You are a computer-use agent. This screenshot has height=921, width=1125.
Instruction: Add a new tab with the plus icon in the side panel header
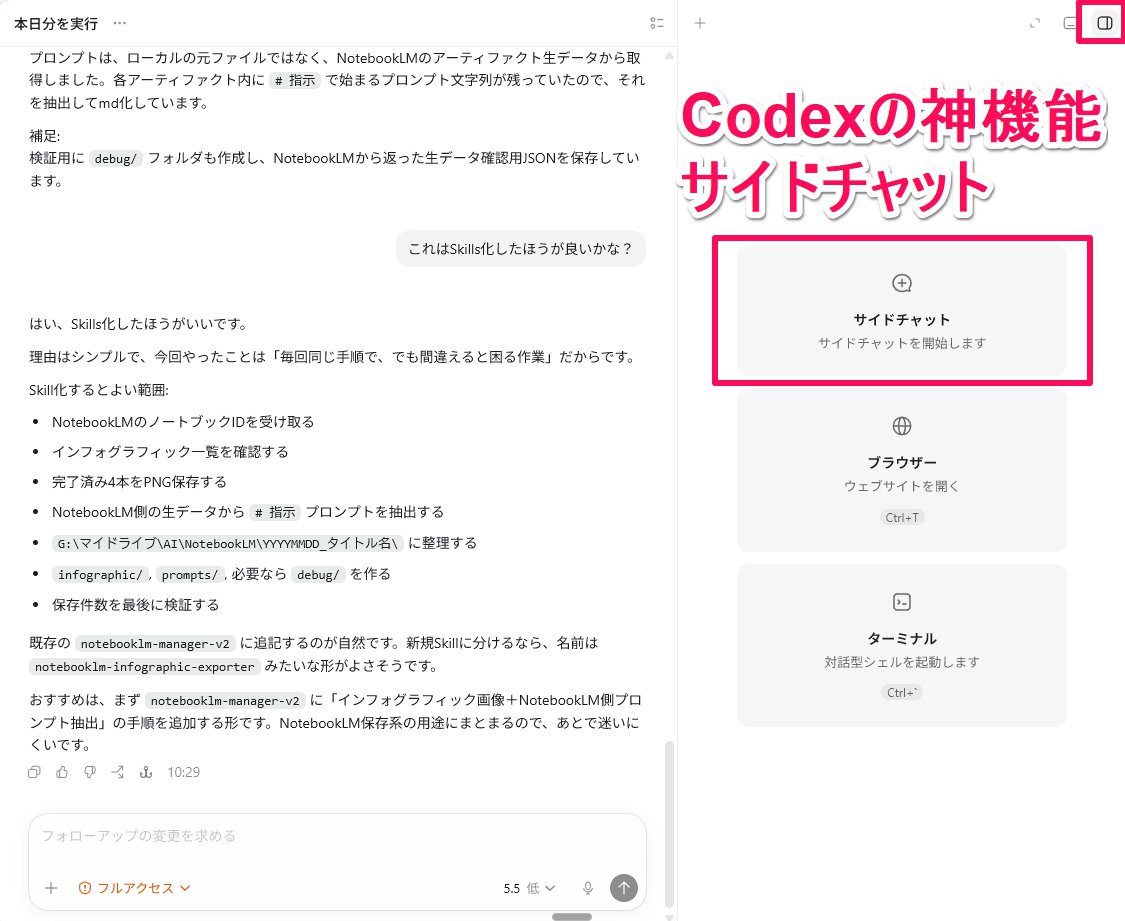pos(700,23)
